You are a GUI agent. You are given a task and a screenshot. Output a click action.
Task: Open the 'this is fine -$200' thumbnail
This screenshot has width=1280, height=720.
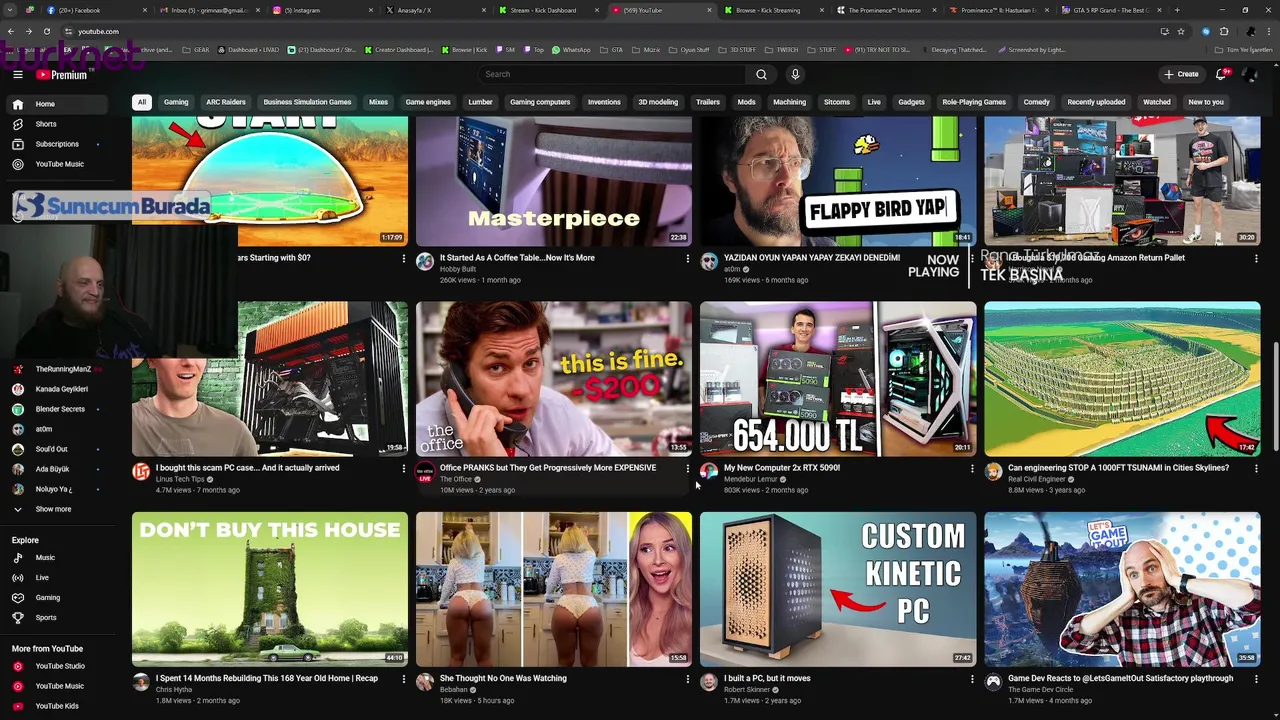pos(554,379)
